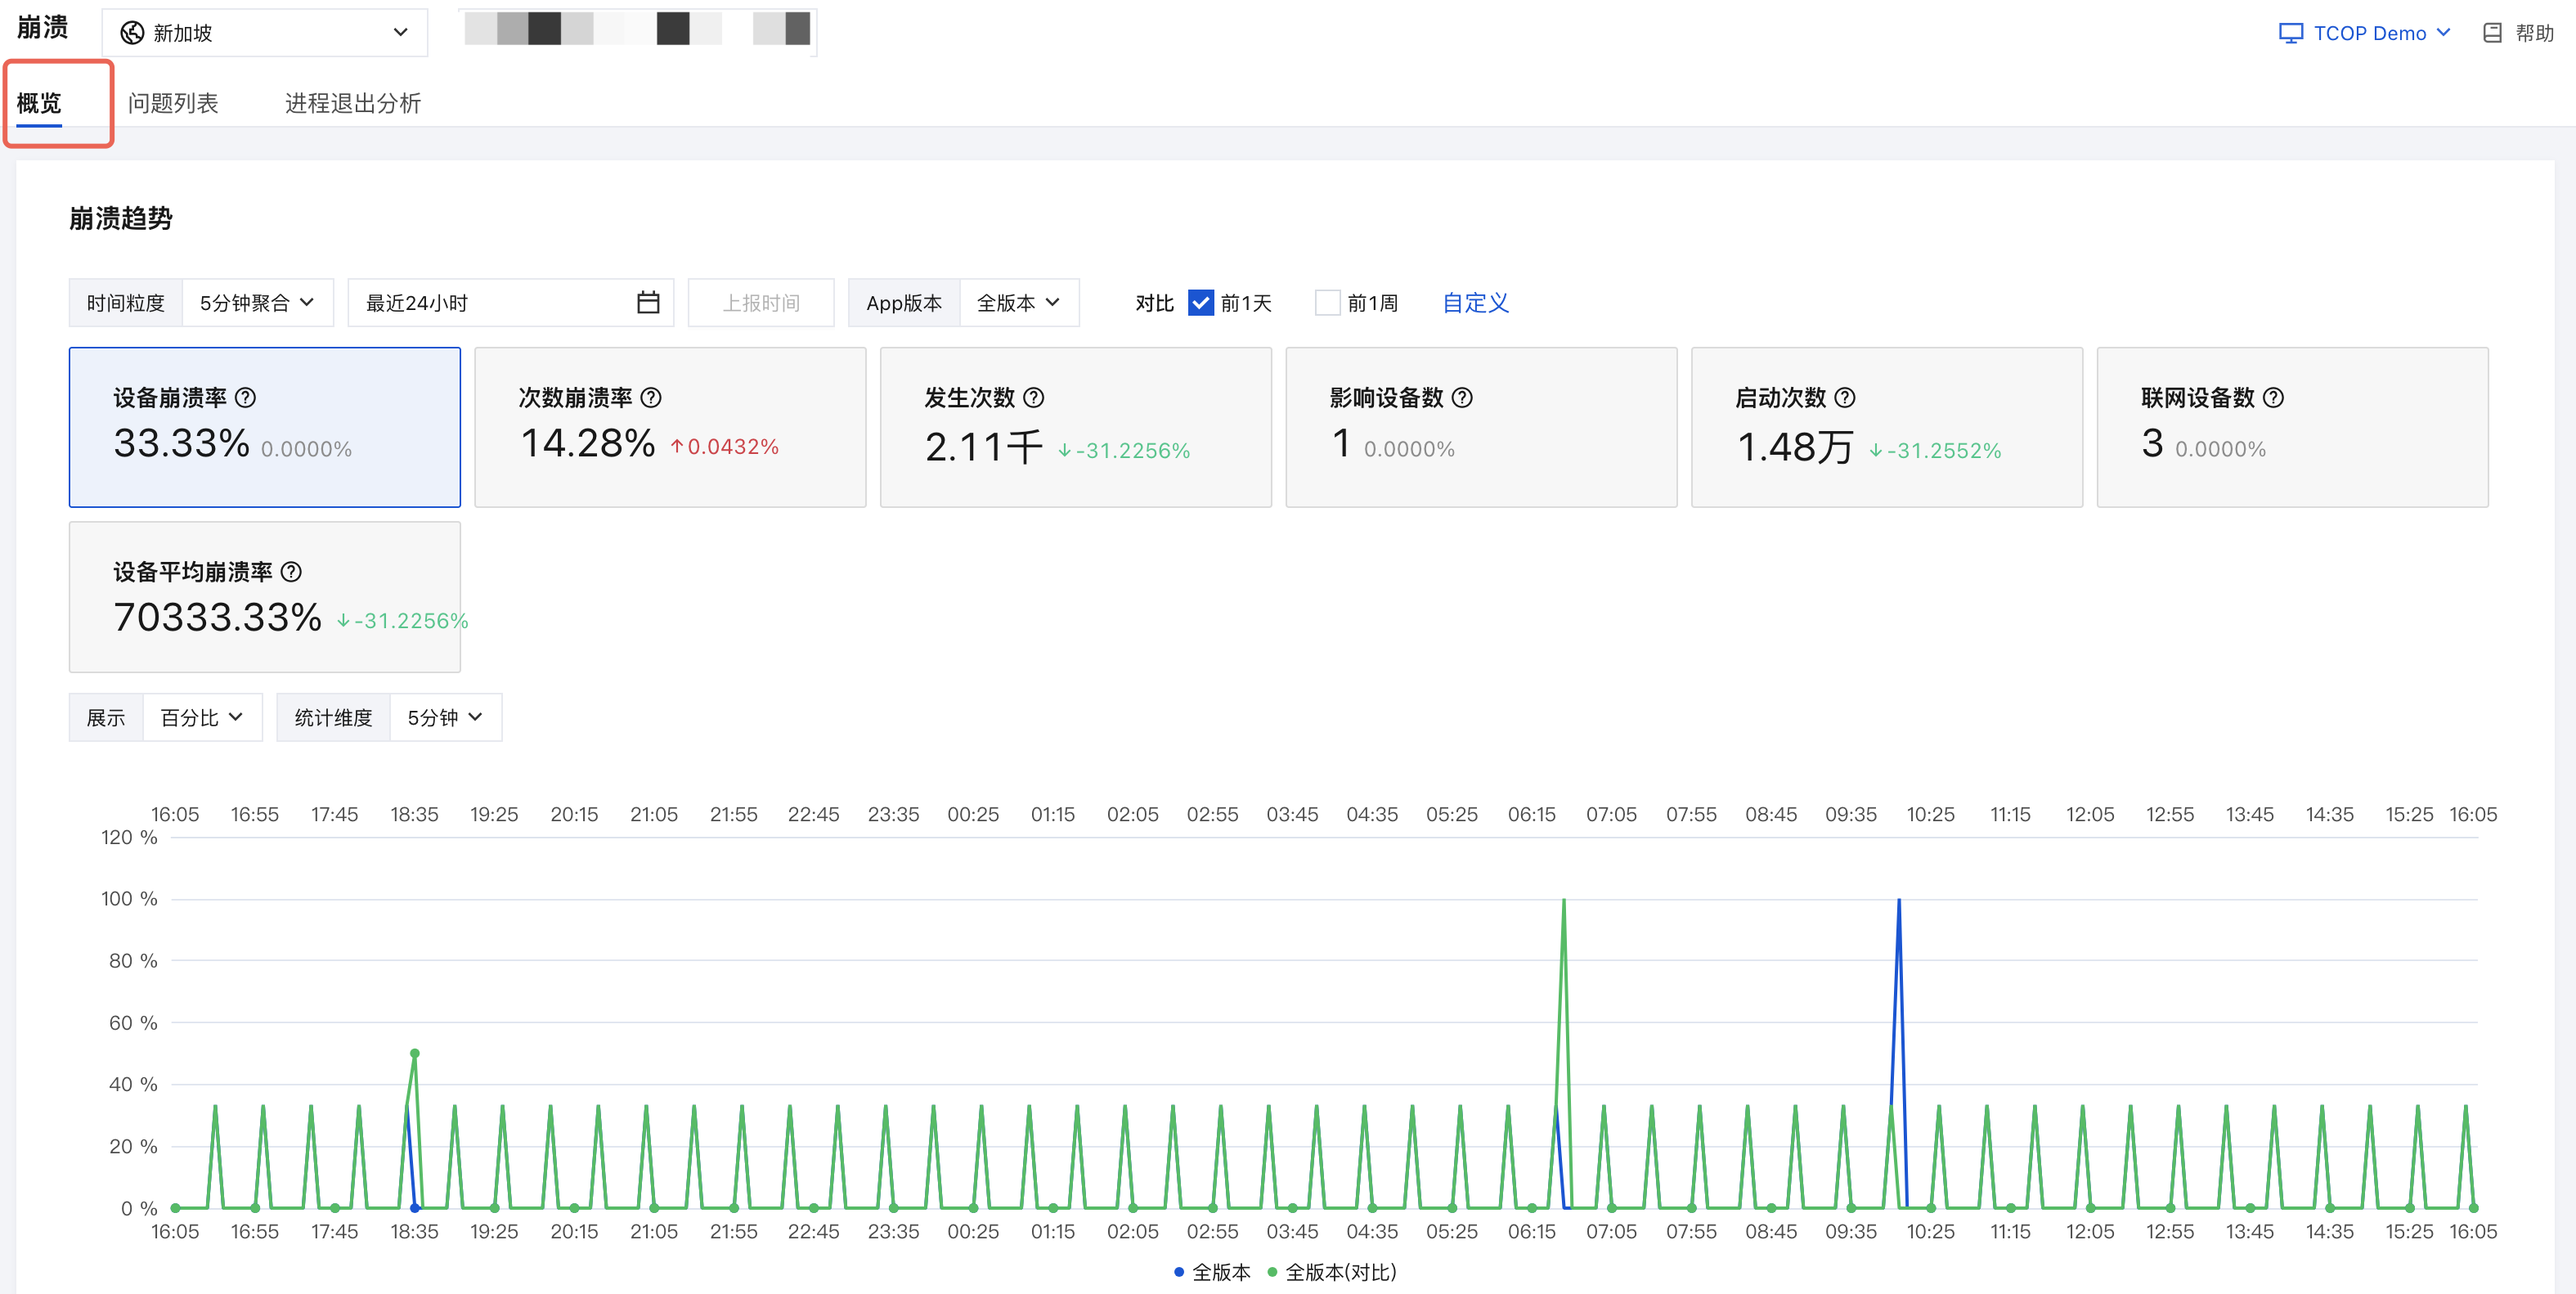Open calendar icon in 最近24小时 field

[x=648, y=302]
